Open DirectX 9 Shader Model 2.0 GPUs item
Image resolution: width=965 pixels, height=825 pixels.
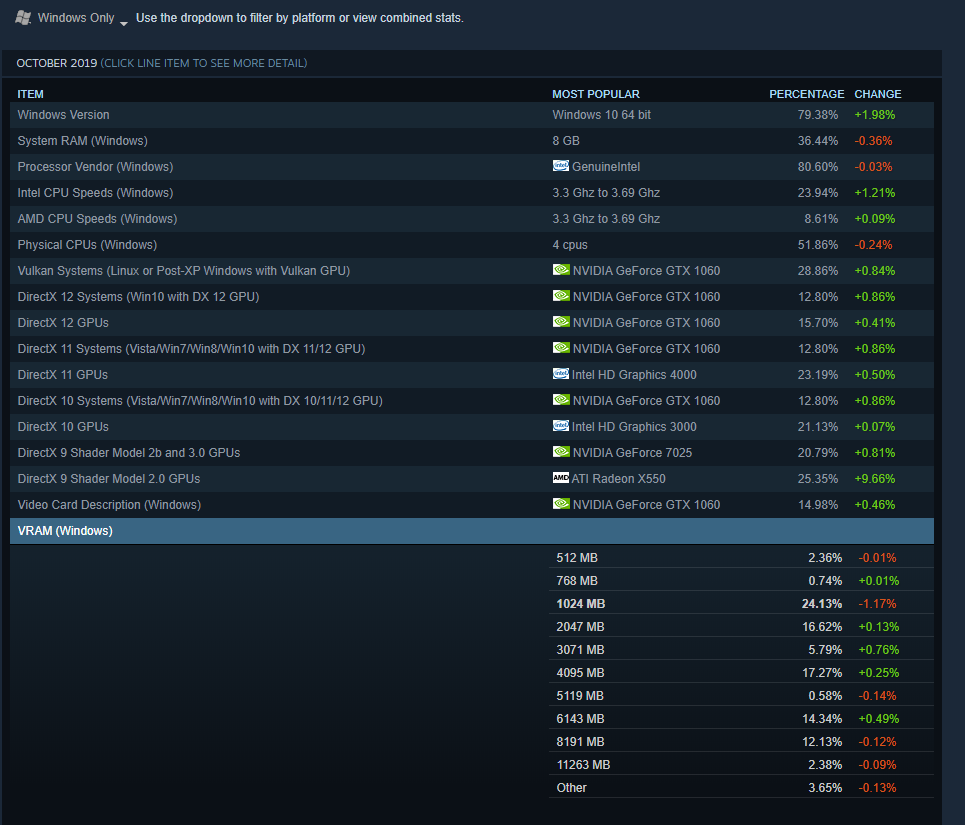[471, 479]
